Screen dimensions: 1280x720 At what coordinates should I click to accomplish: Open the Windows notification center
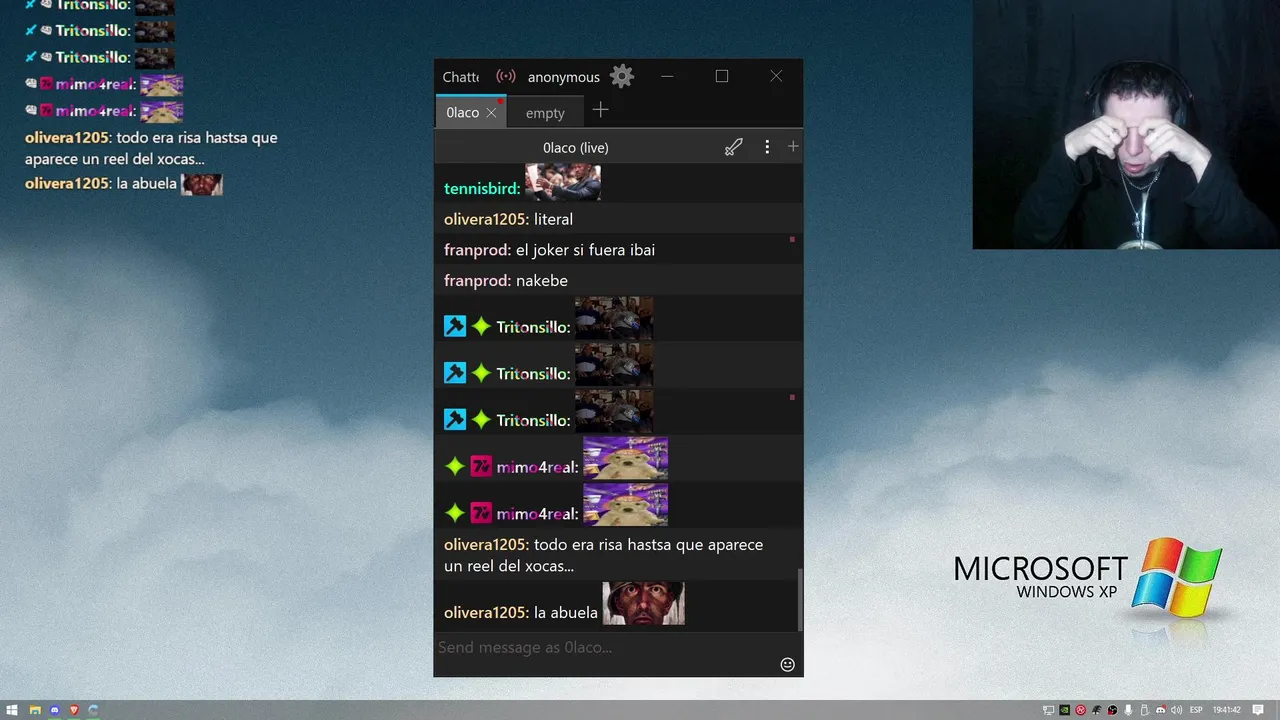(x=1258, y=710)
